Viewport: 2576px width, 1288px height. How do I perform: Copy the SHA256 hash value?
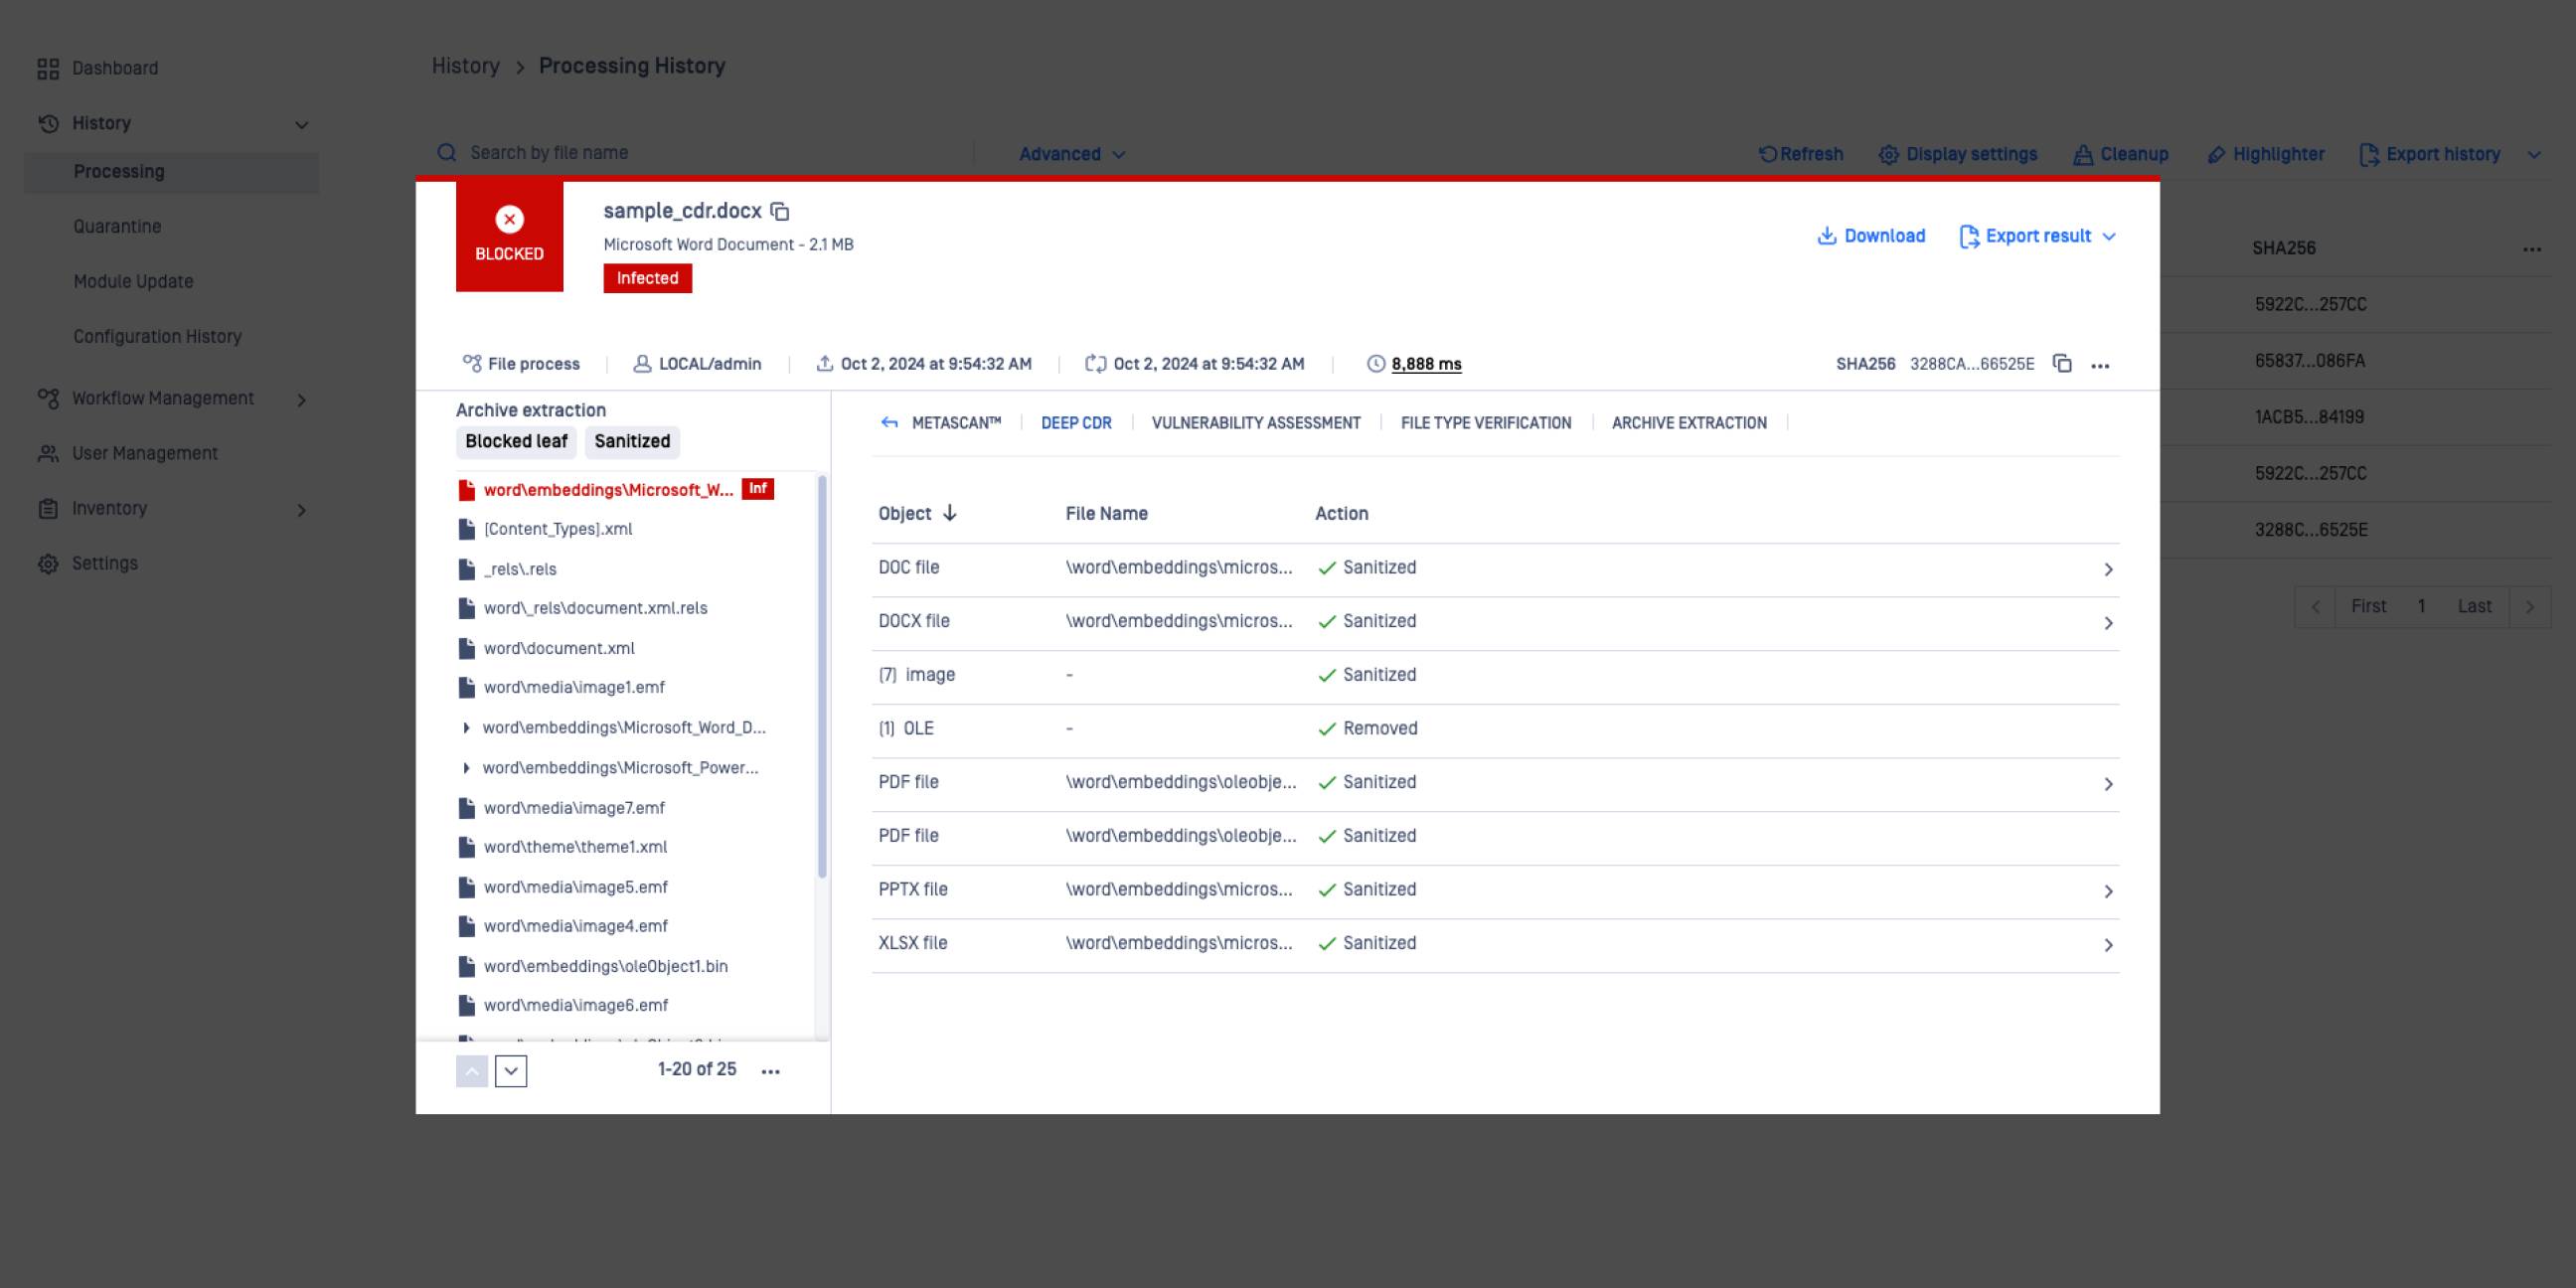(x=2061, y=364)
